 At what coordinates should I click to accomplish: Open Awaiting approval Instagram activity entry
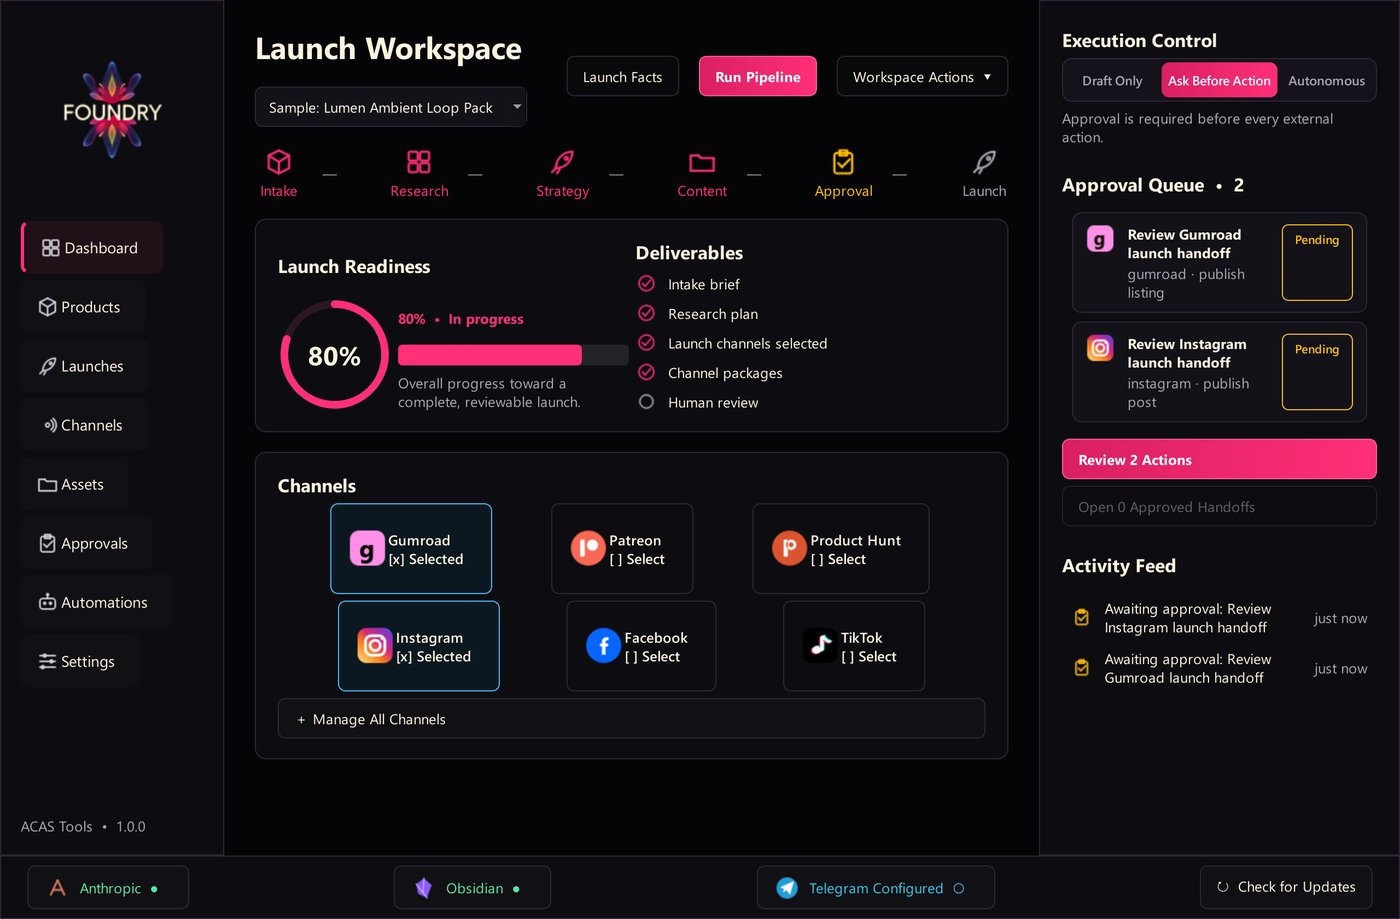point(1219,618)
